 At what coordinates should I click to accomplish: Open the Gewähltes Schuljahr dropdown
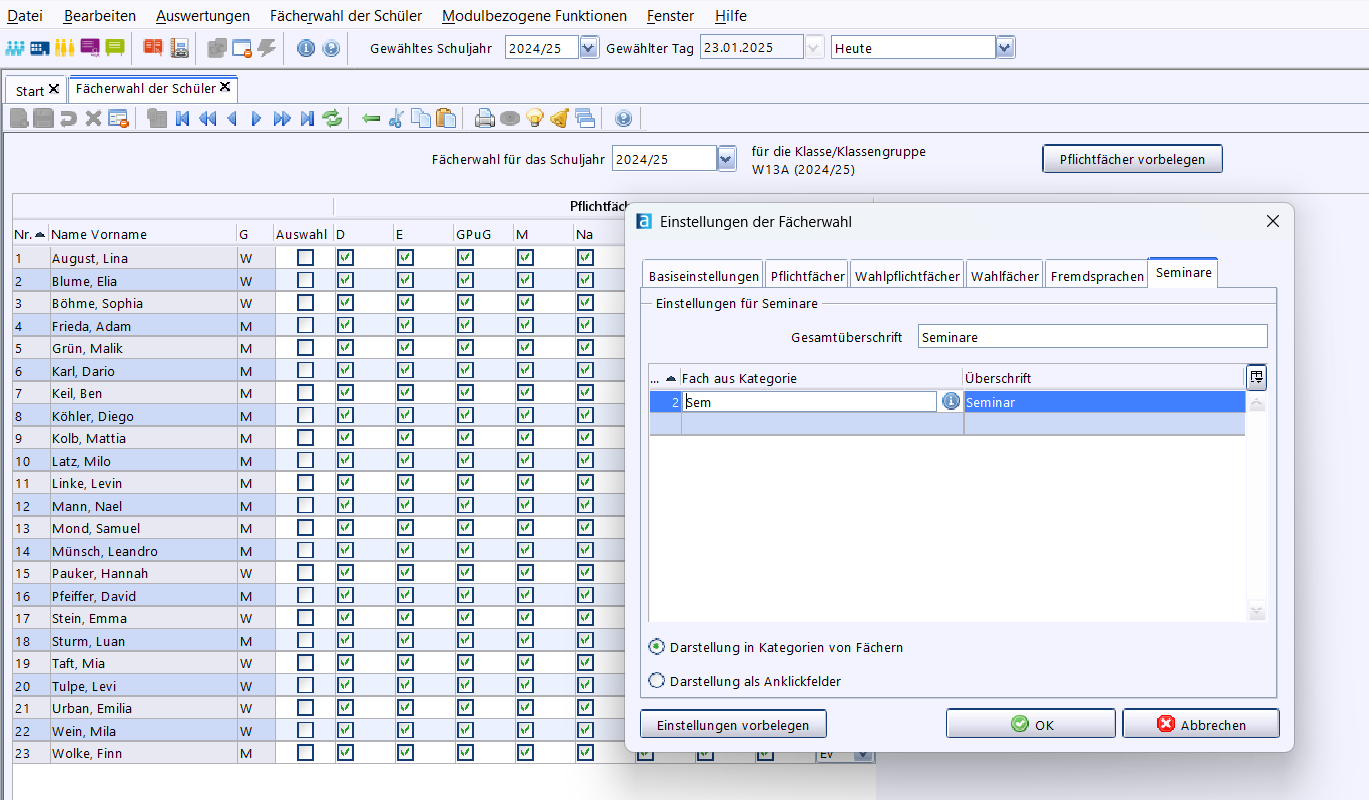(589, 48)
